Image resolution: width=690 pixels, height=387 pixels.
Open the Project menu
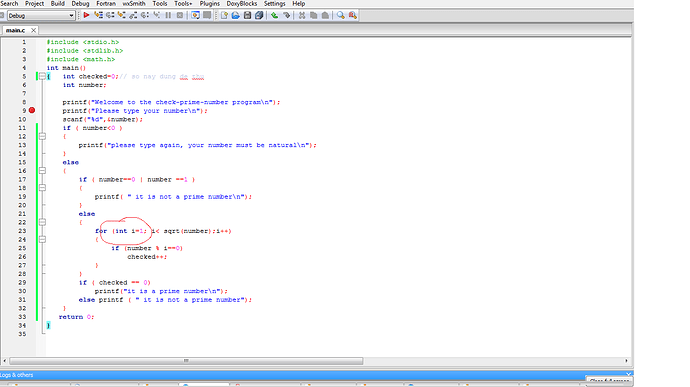coord(34,4)
